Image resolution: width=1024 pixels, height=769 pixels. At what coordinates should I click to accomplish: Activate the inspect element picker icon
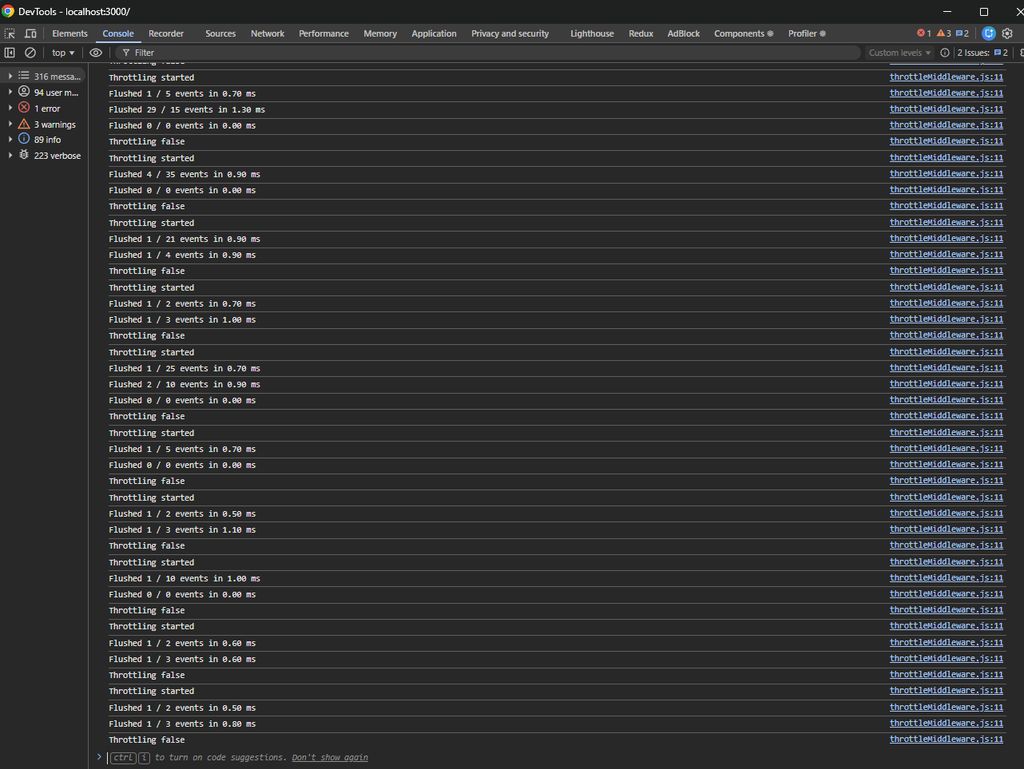(x=10, y=33)
